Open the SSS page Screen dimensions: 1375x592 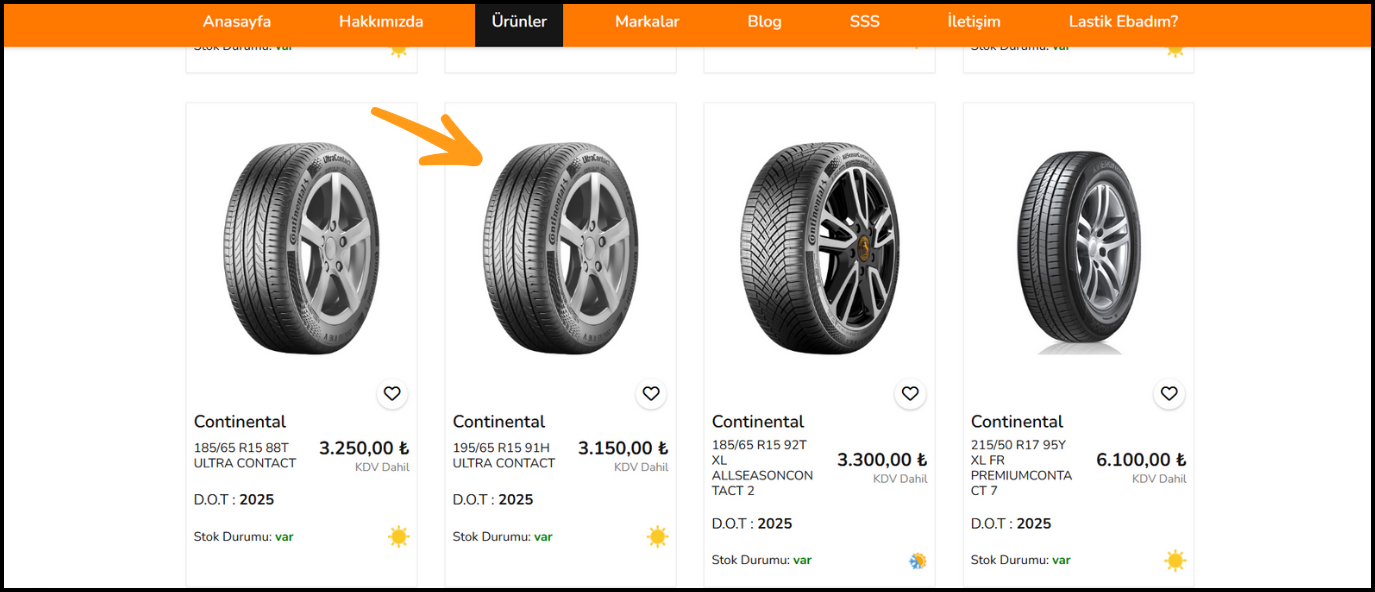(865, 22)
